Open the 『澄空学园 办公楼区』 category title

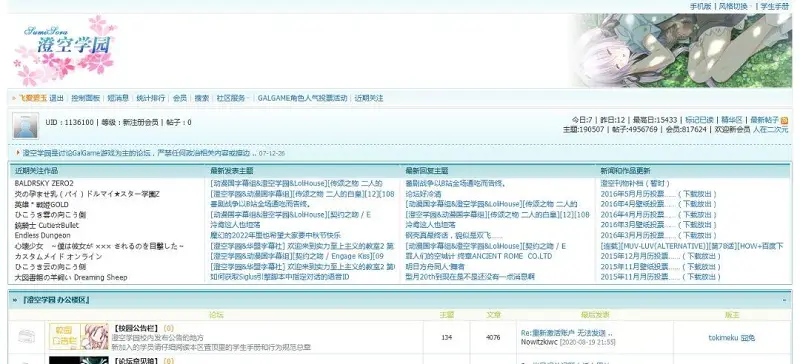pyautogui.click(x=57, y=300)
